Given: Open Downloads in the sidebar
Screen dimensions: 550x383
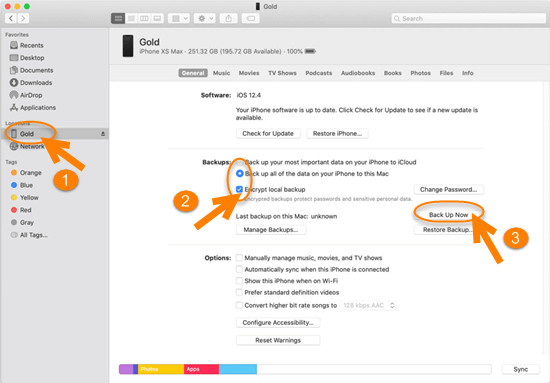Looking at the screenshot, I should coord(31,82).
